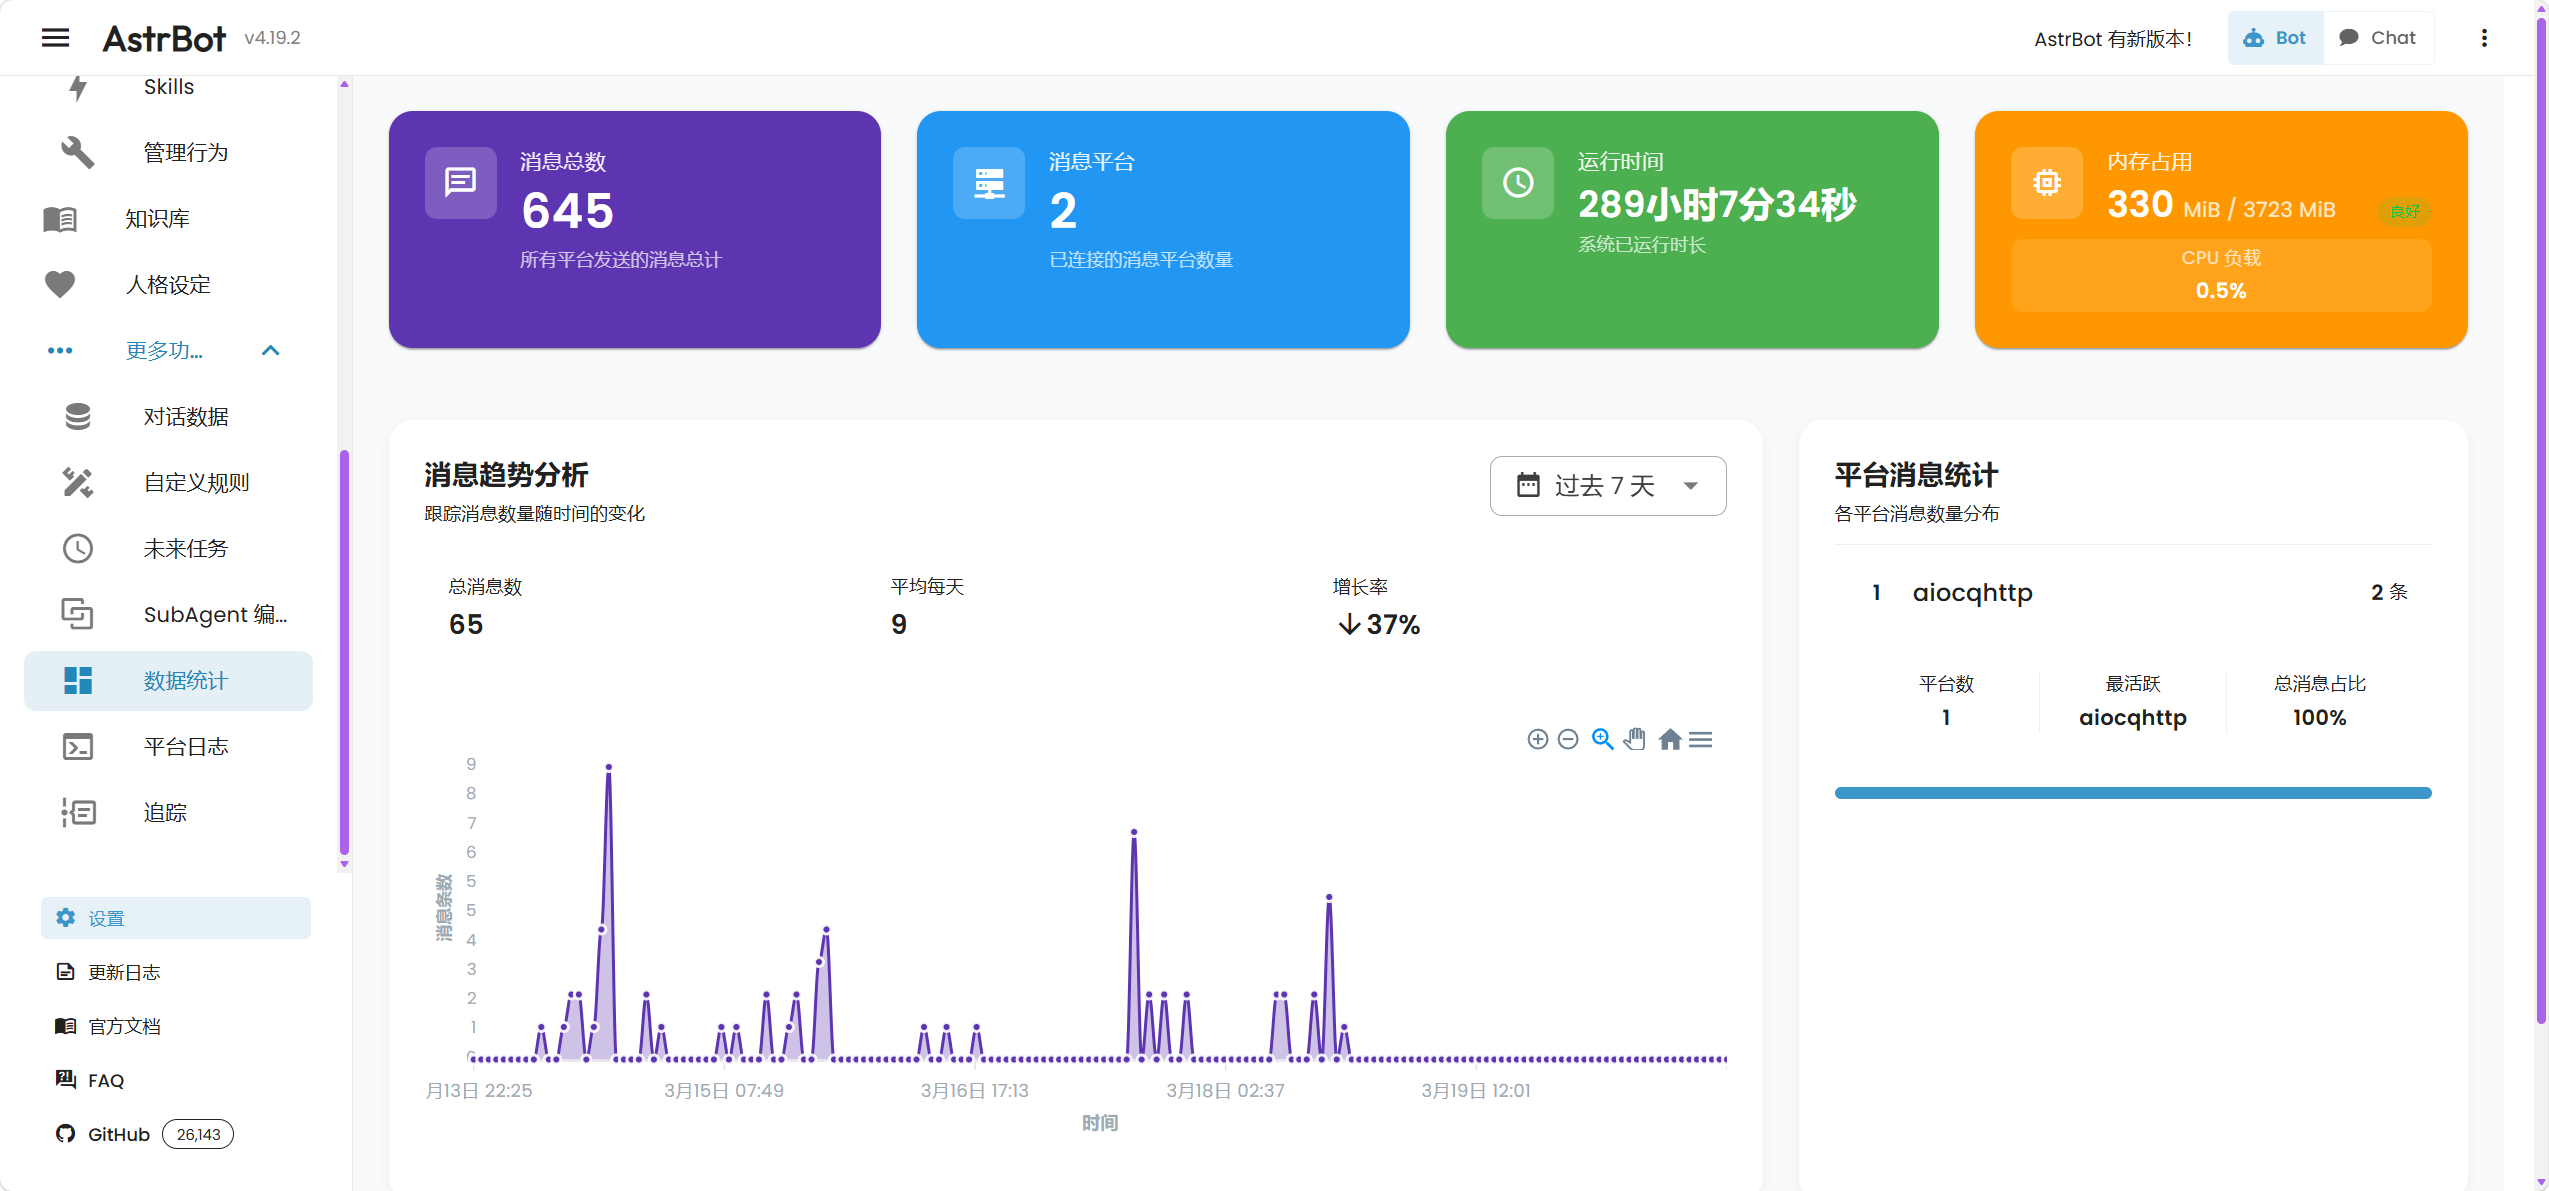The image size is (2549, 1191).
Task: Click the platform share progress bar
Action: 2133,793
